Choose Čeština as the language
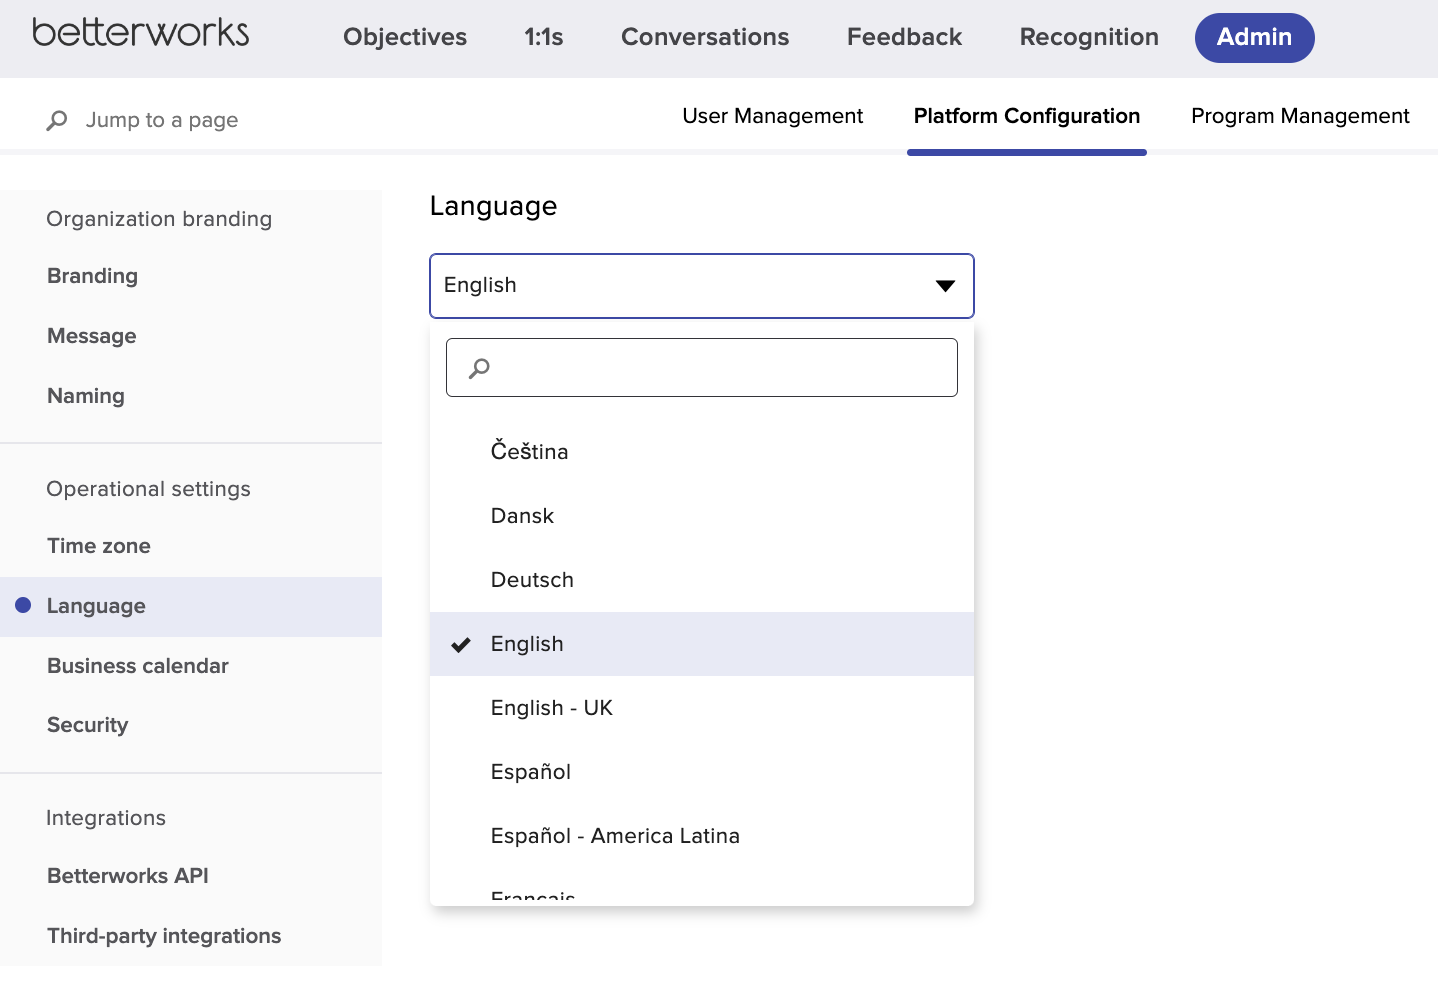 coord(529,451)
